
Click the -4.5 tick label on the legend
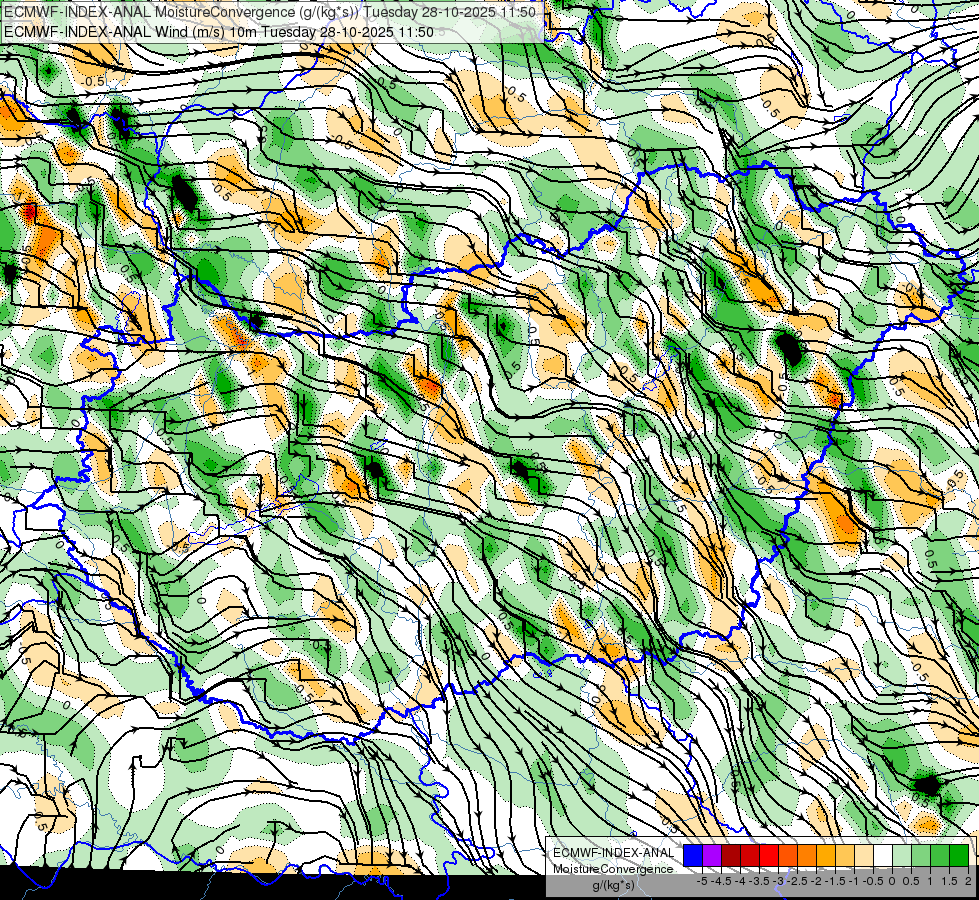click(x=721, y=881)
